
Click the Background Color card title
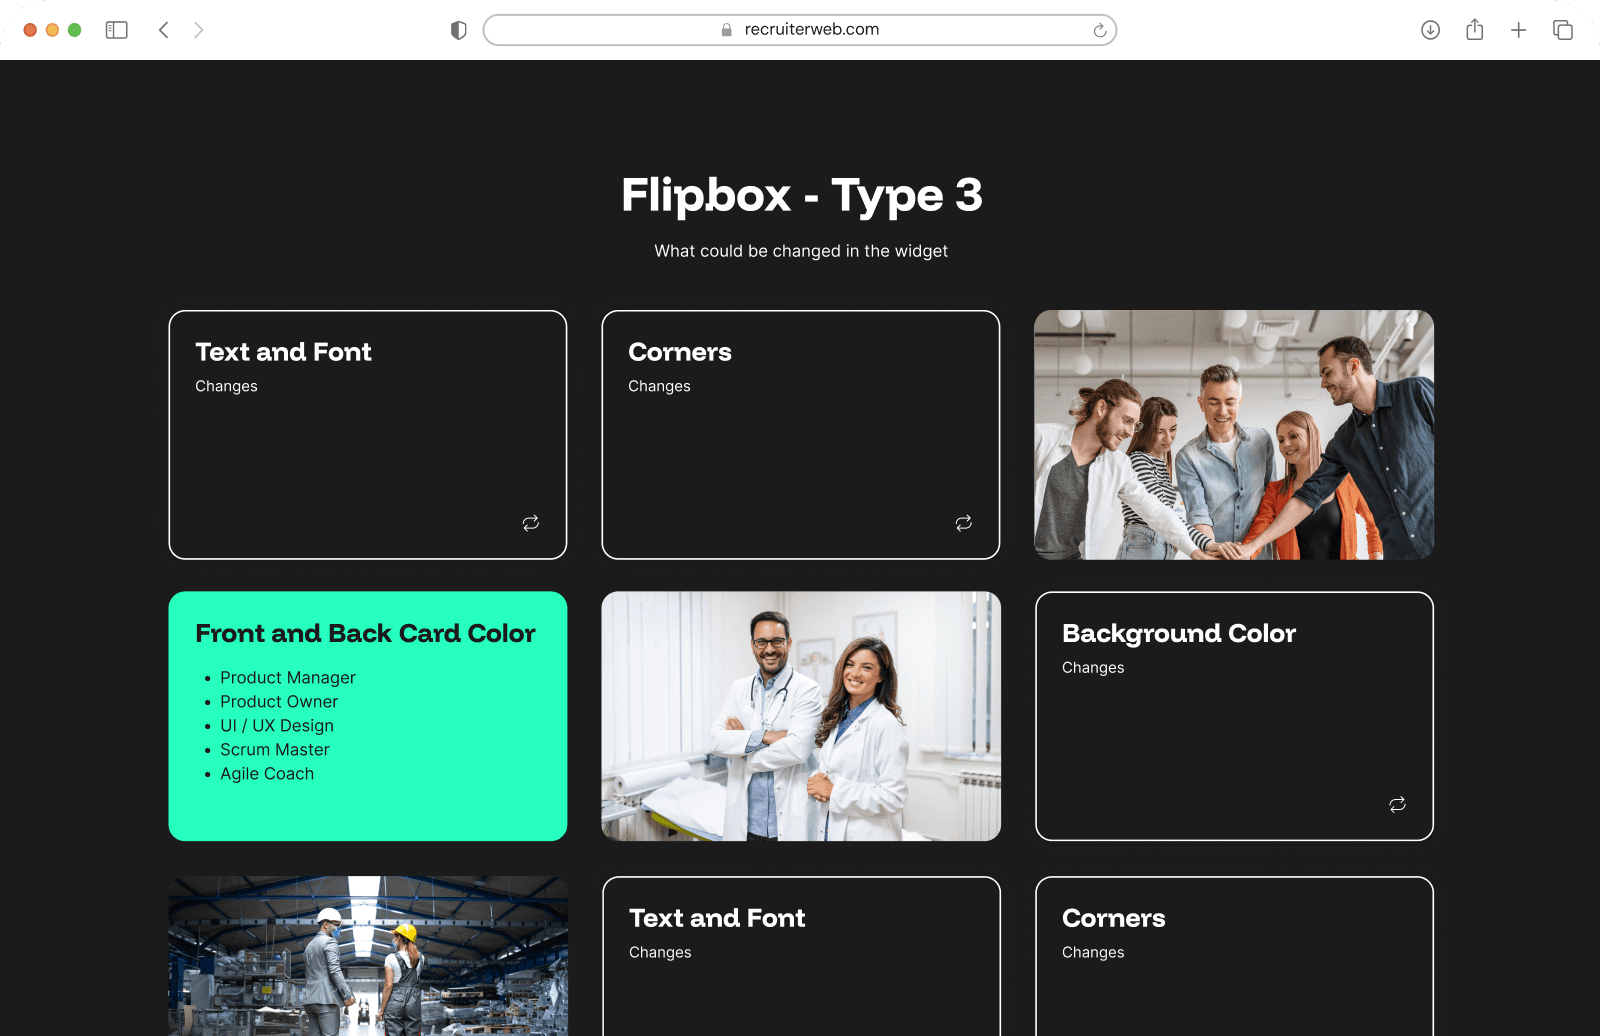pos(1178,634)
